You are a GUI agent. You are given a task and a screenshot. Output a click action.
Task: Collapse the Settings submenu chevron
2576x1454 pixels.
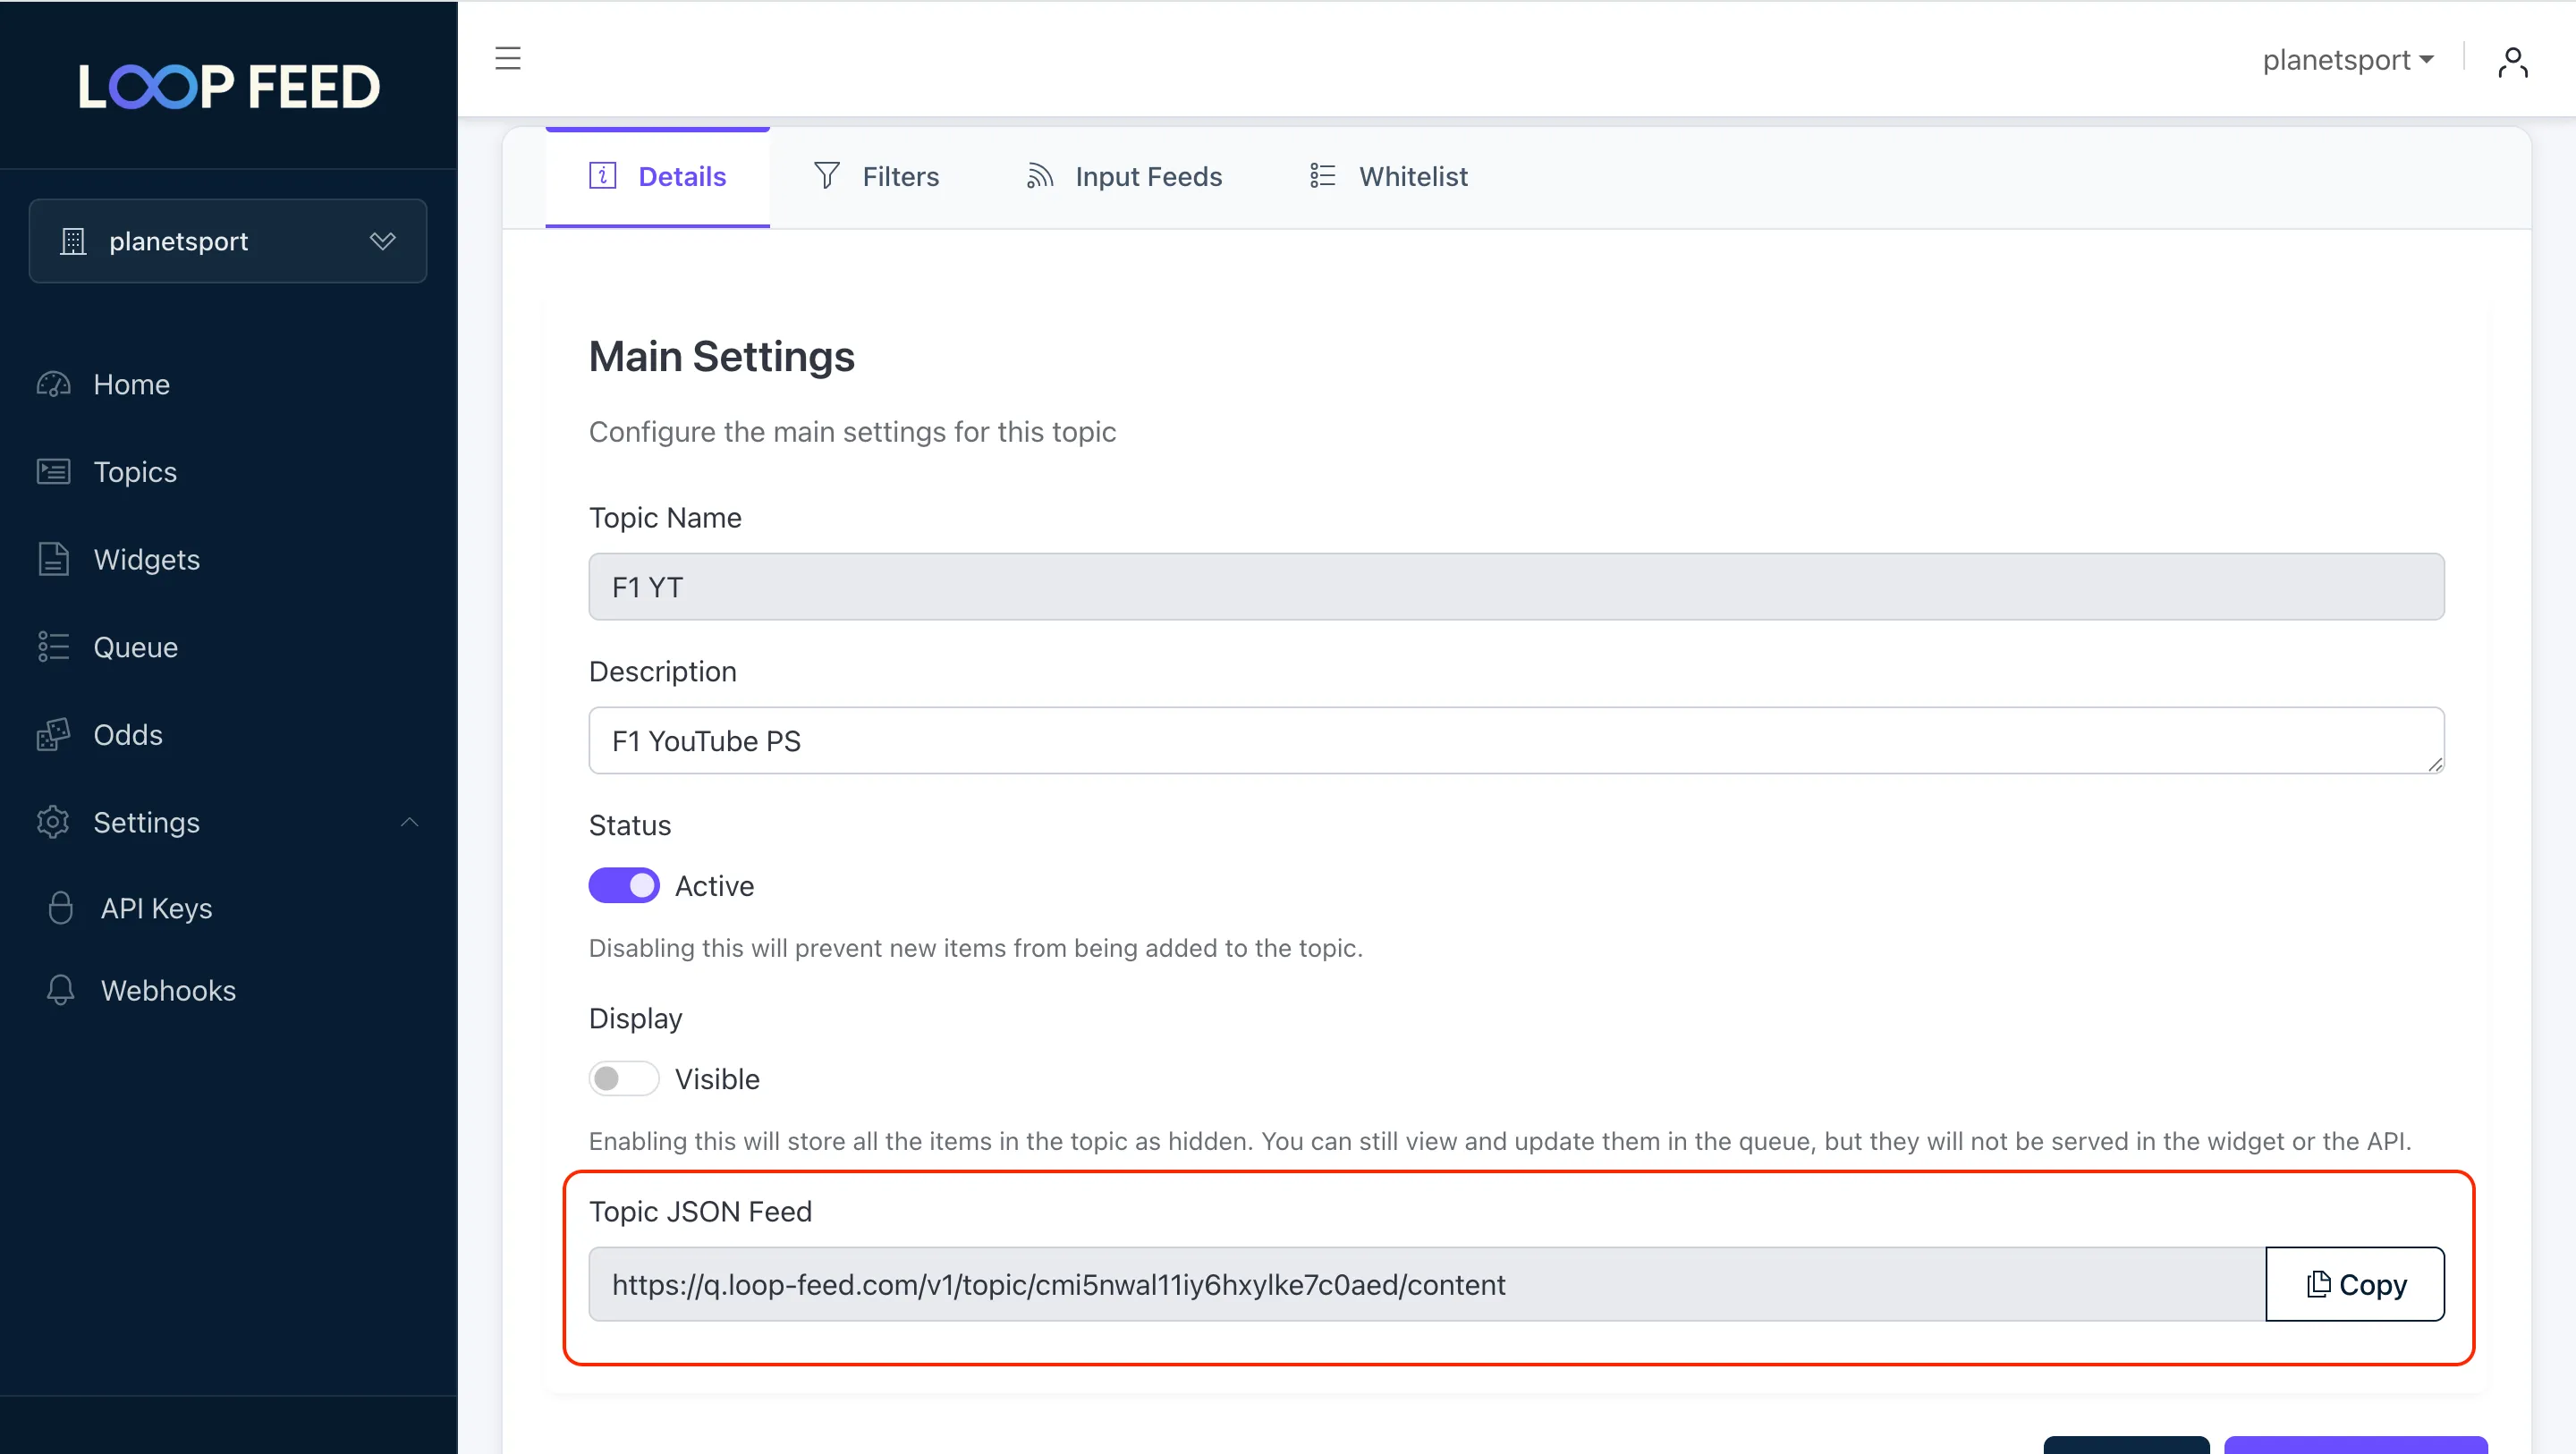point(409,822)
